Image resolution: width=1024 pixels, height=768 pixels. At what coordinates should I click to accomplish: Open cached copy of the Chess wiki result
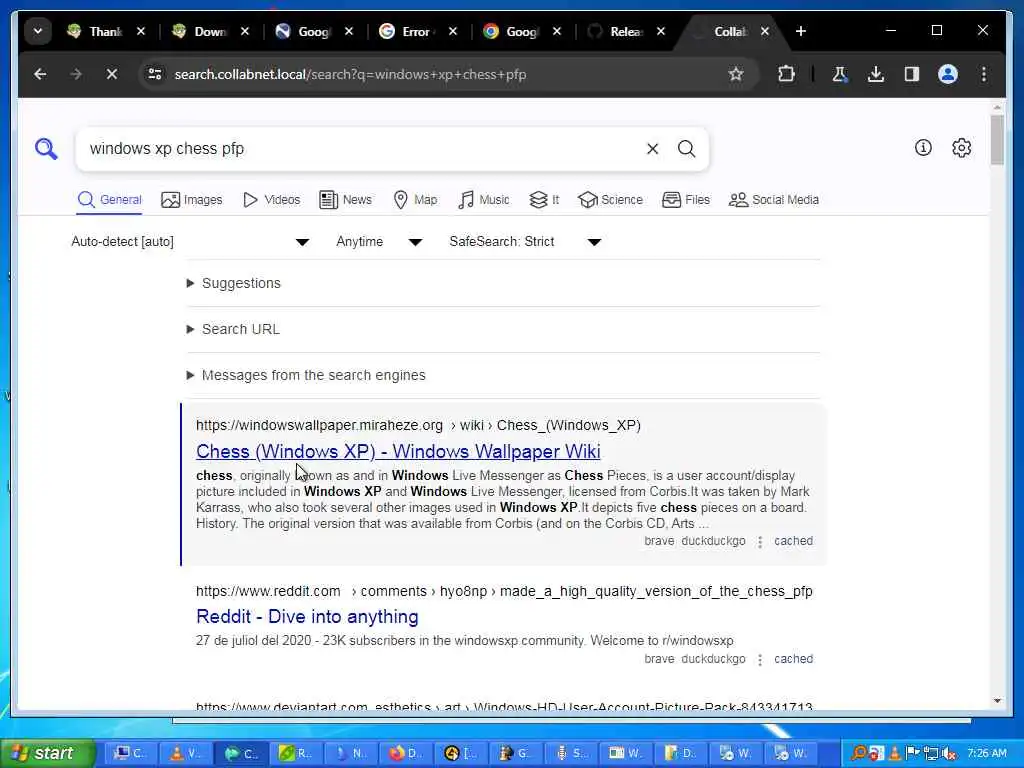point(793,541)
